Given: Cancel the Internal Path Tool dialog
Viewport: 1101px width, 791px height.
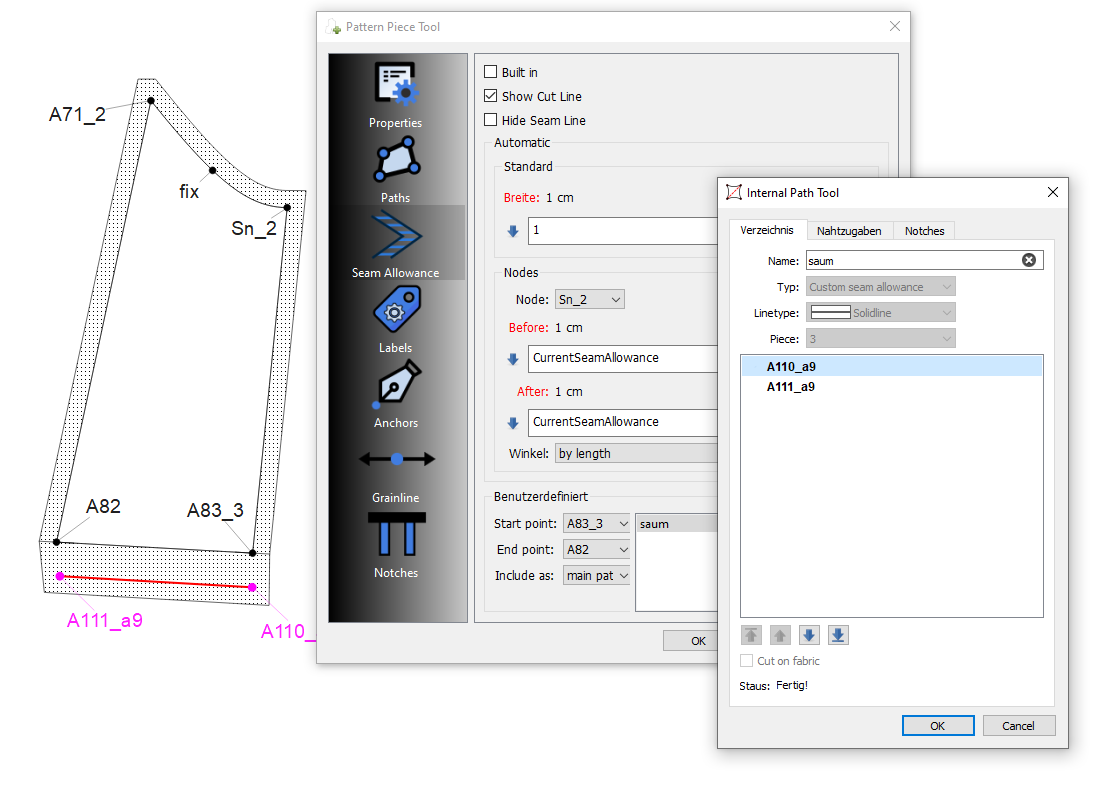Looking at the screenshot, I should (1018, 726).
